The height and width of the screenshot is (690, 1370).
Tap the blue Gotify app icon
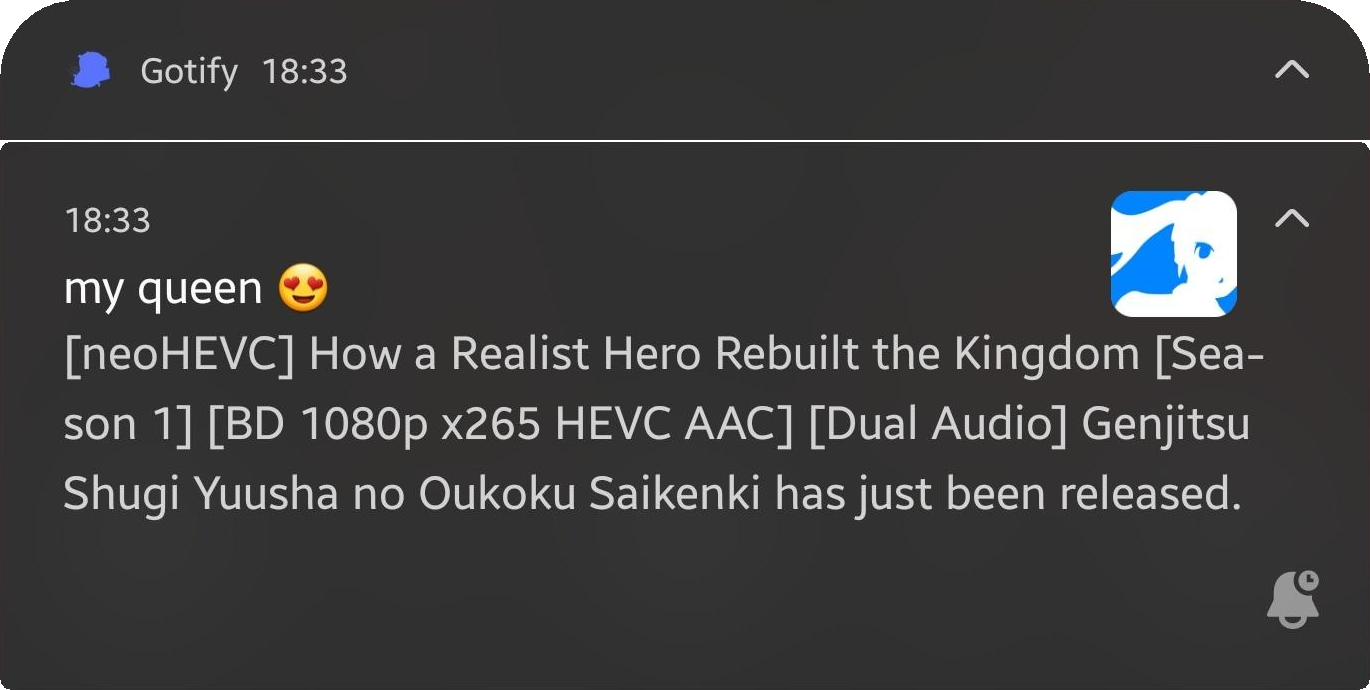[91, 71]
